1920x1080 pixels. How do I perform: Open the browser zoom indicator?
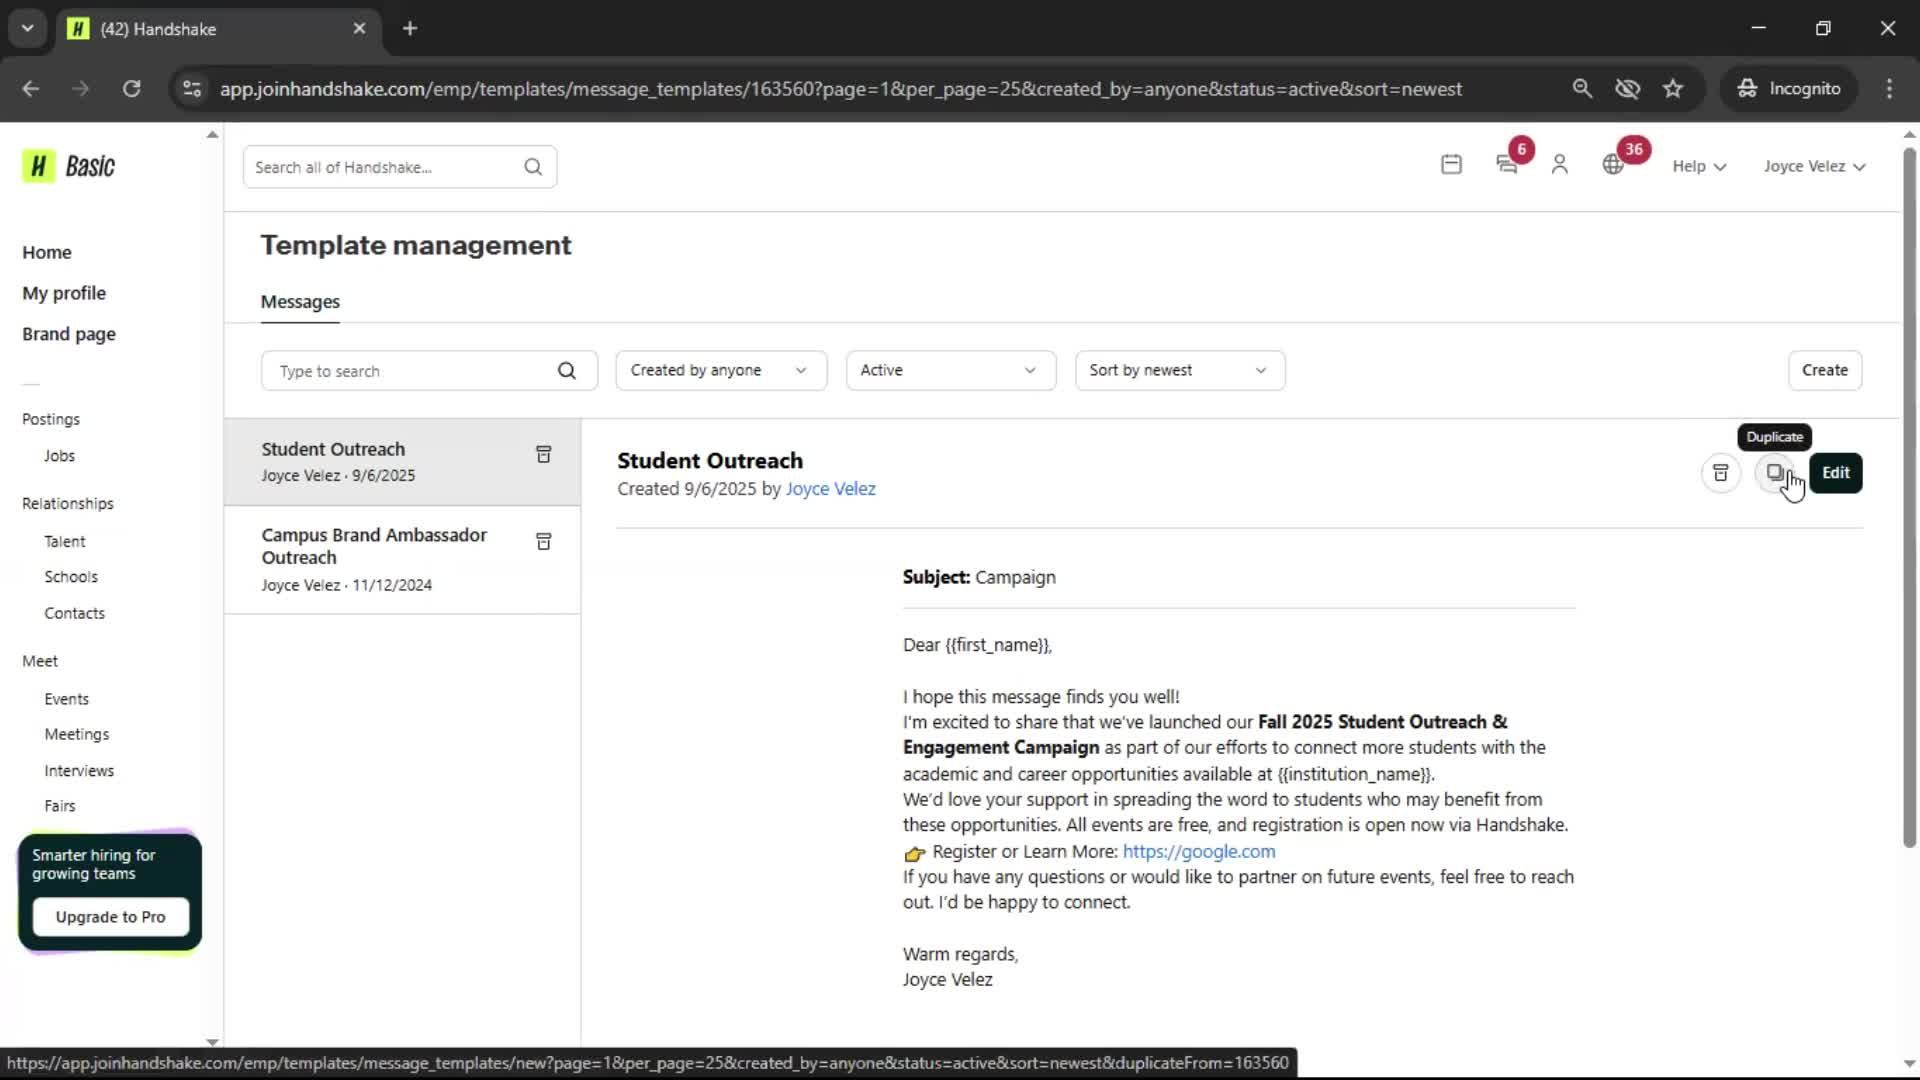click(x=1582, y=89)
